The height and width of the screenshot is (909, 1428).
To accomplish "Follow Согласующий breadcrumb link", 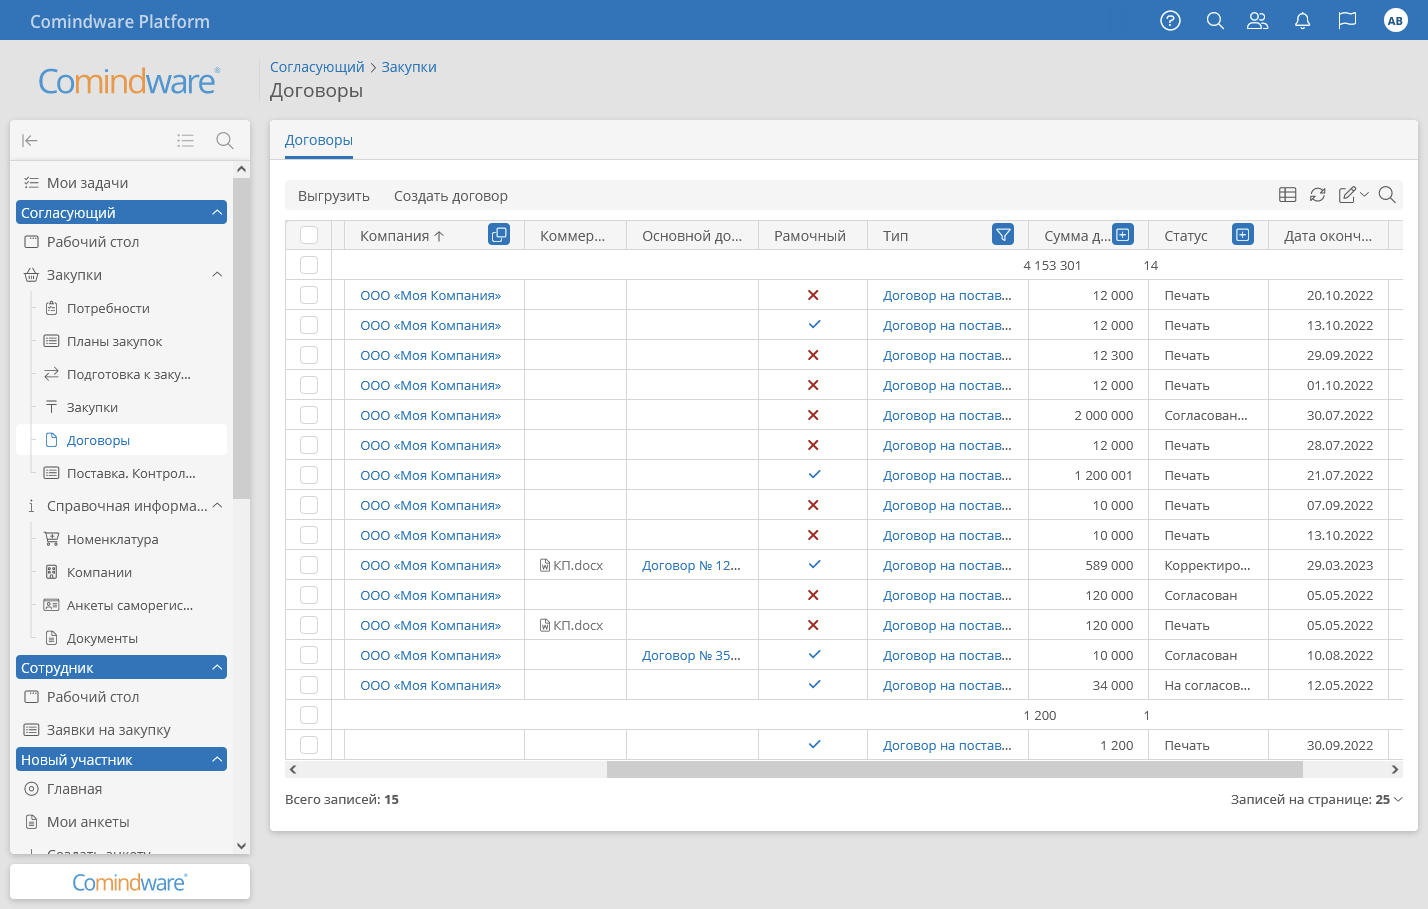I will (317, 67).
